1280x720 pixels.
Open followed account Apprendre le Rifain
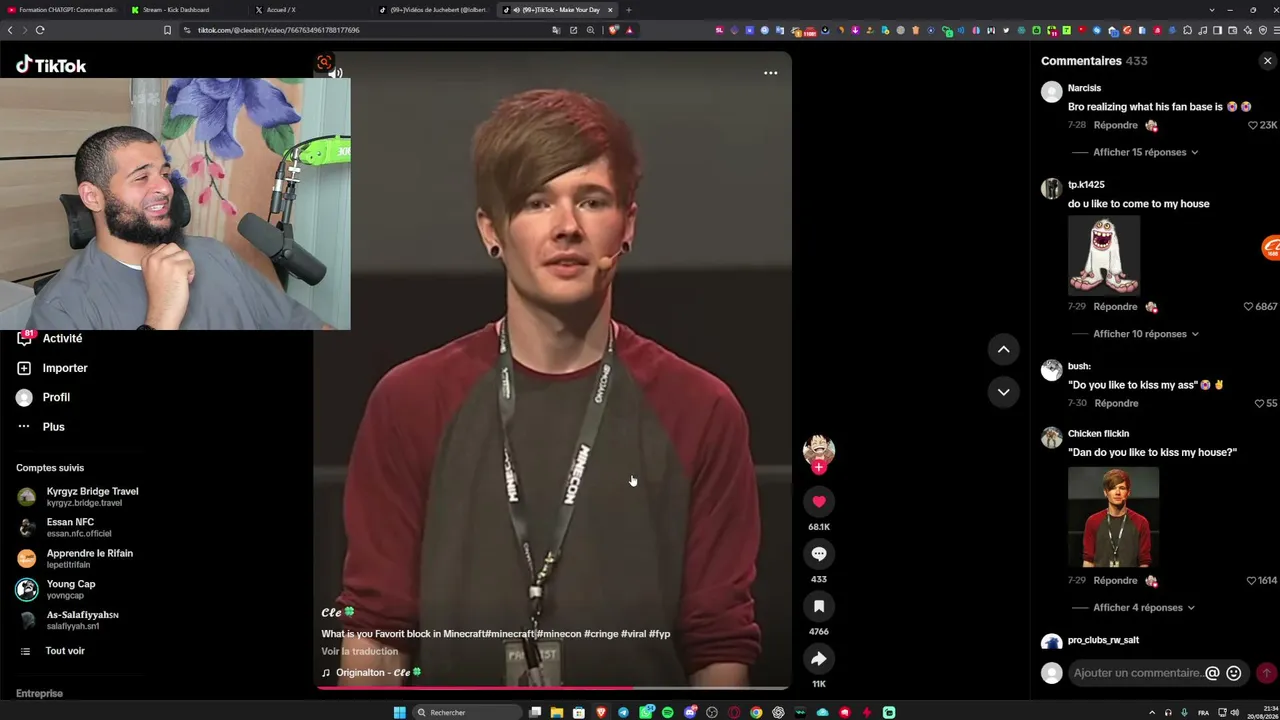pyautogui.click(x=75, y=558)
